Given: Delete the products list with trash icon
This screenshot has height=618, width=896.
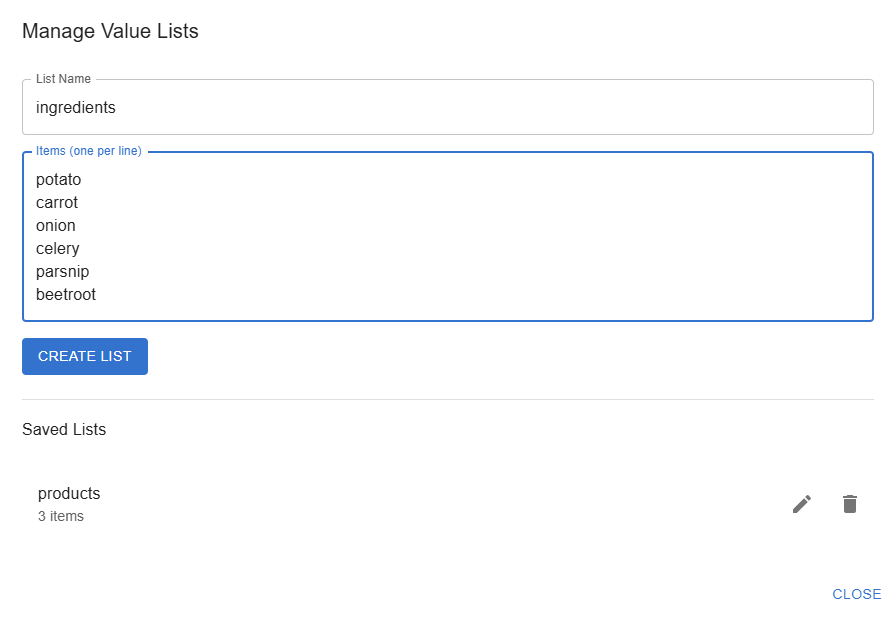Looking at the screenshot, I should [850, 504].
